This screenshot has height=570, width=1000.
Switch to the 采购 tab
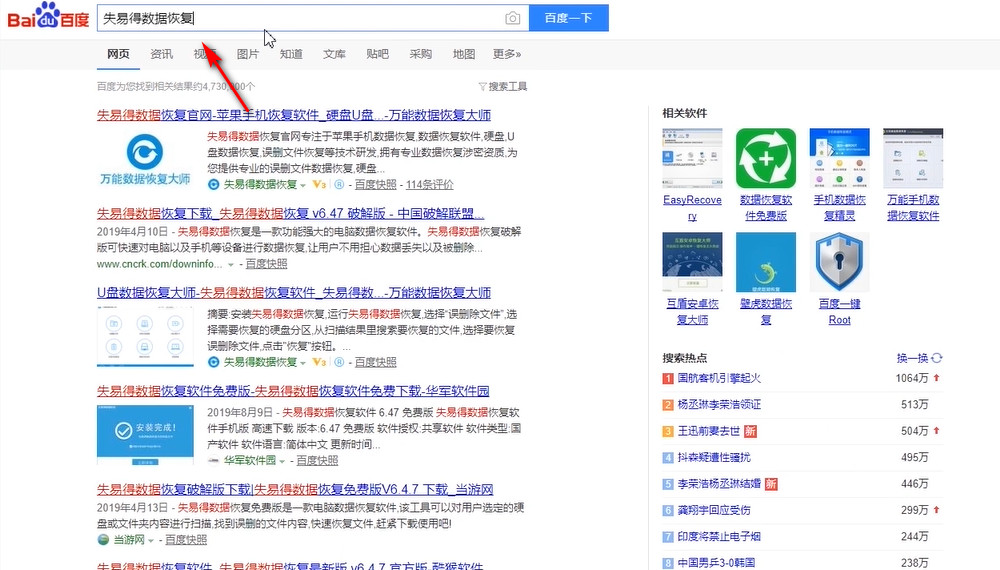click(x=421, y=54)
